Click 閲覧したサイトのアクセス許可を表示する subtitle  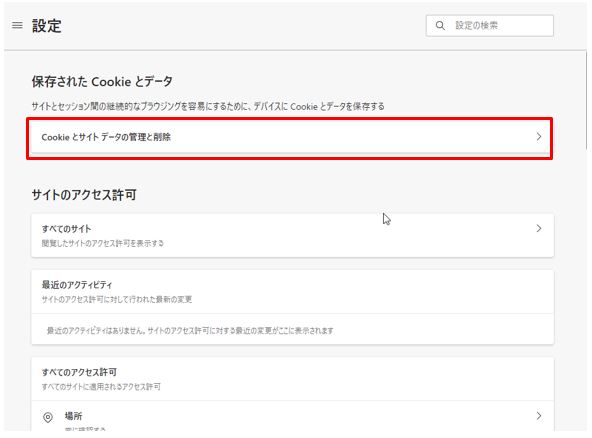coord(103,244)
